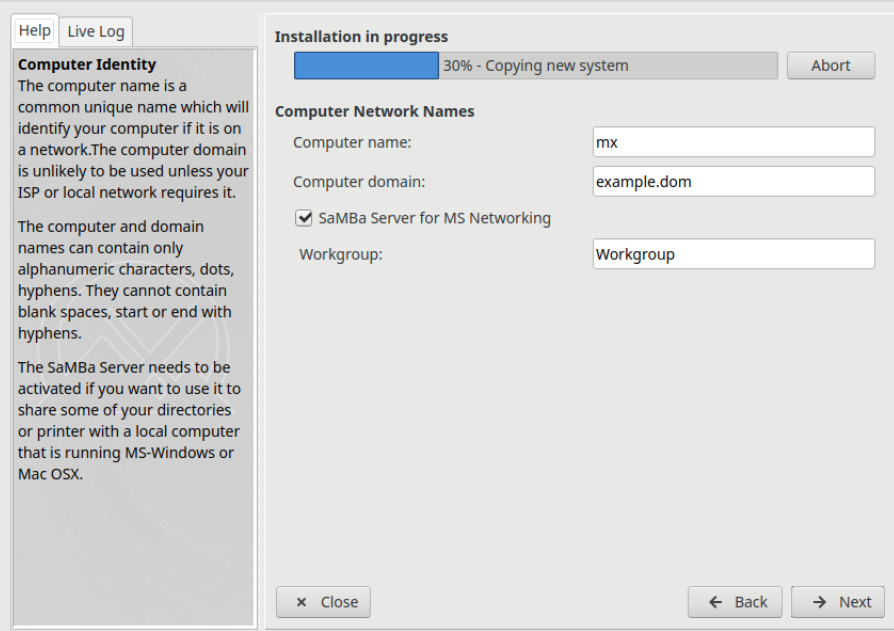Switch to the Live Log tab

(96, 31)
